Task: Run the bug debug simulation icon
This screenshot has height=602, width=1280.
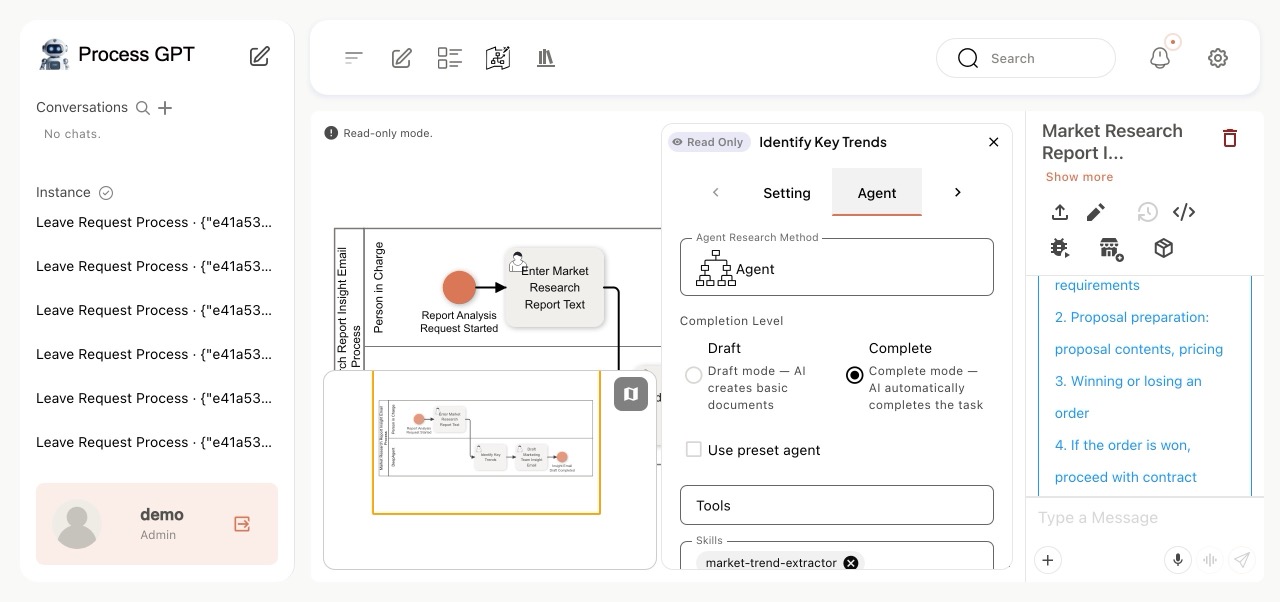Action: point(1060,248)
